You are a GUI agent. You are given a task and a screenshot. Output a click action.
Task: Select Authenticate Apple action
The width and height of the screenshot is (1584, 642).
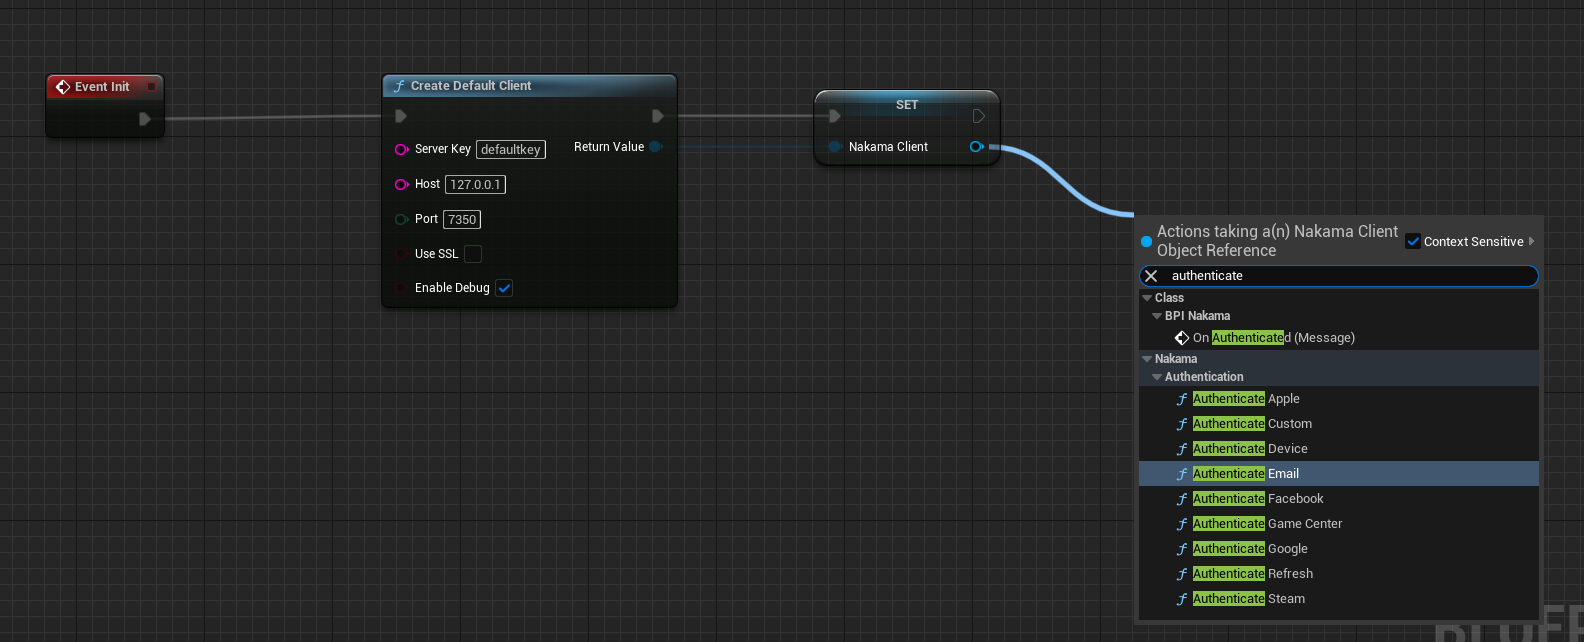pyautogui.click(x=1339, y=399)
